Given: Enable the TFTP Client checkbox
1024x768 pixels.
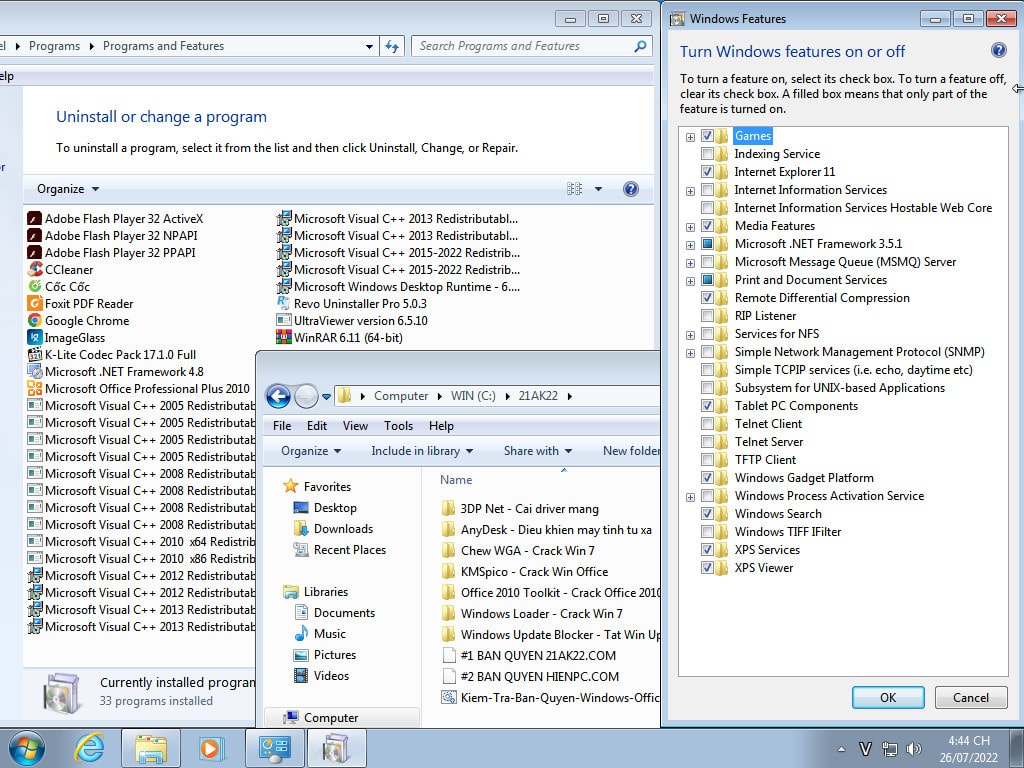Looking at the screenshot, I should [x=707, y=460].
